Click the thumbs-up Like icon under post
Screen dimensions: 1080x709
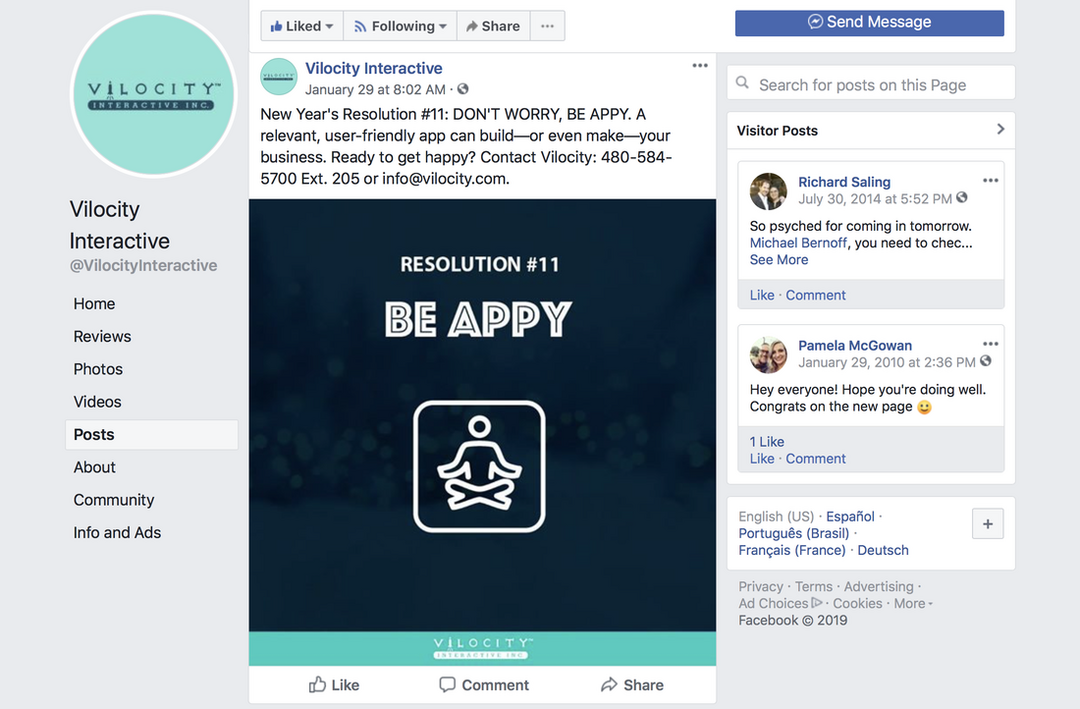click(318, 684)
